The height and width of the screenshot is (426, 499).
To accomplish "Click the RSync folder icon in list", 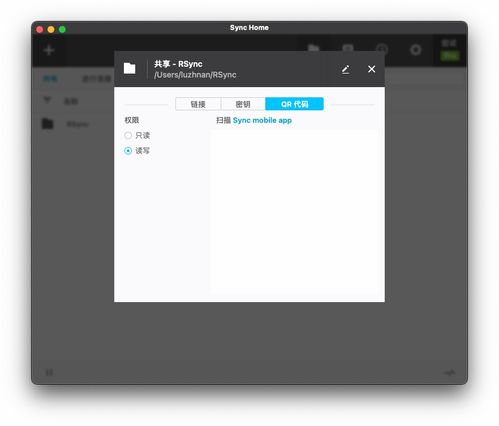I will tap(48, 124).
